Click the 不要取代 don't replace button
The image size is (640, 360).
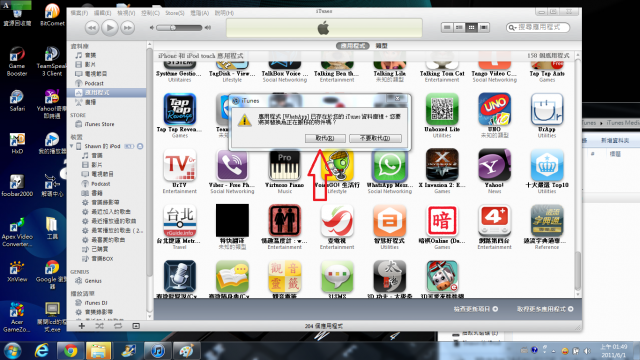tap(375, 138)
